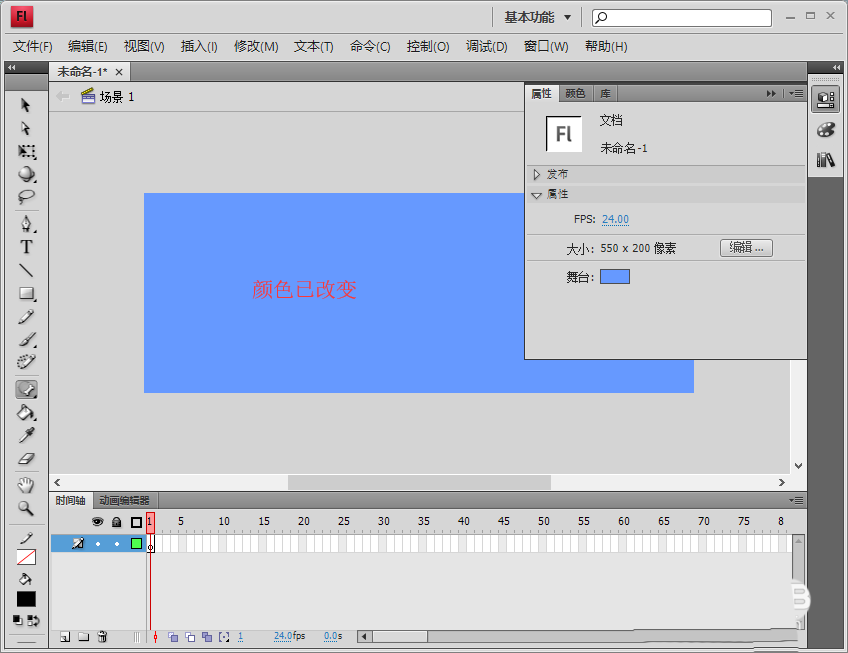Viewport: 848px width, 653px height.
Task: Select the Paint Bucket tool
Action: coord(26,412)
